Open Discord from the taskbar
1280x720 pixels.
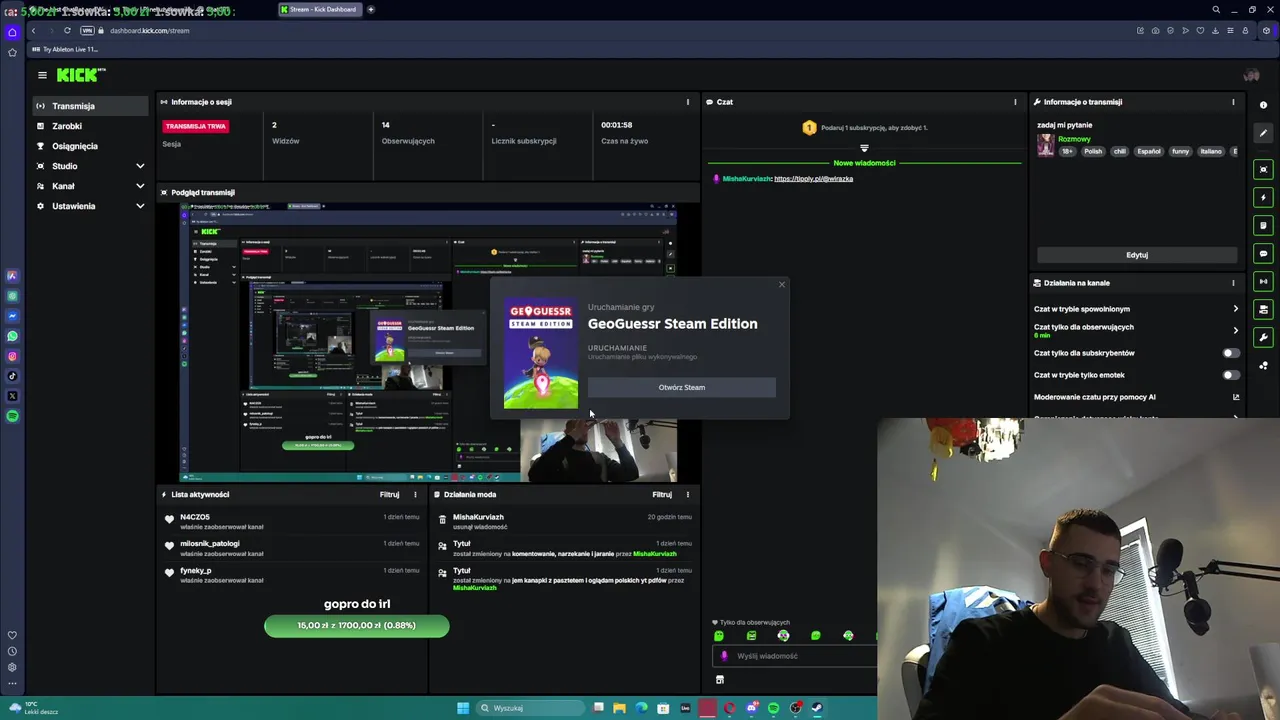(x=751, y=708)
